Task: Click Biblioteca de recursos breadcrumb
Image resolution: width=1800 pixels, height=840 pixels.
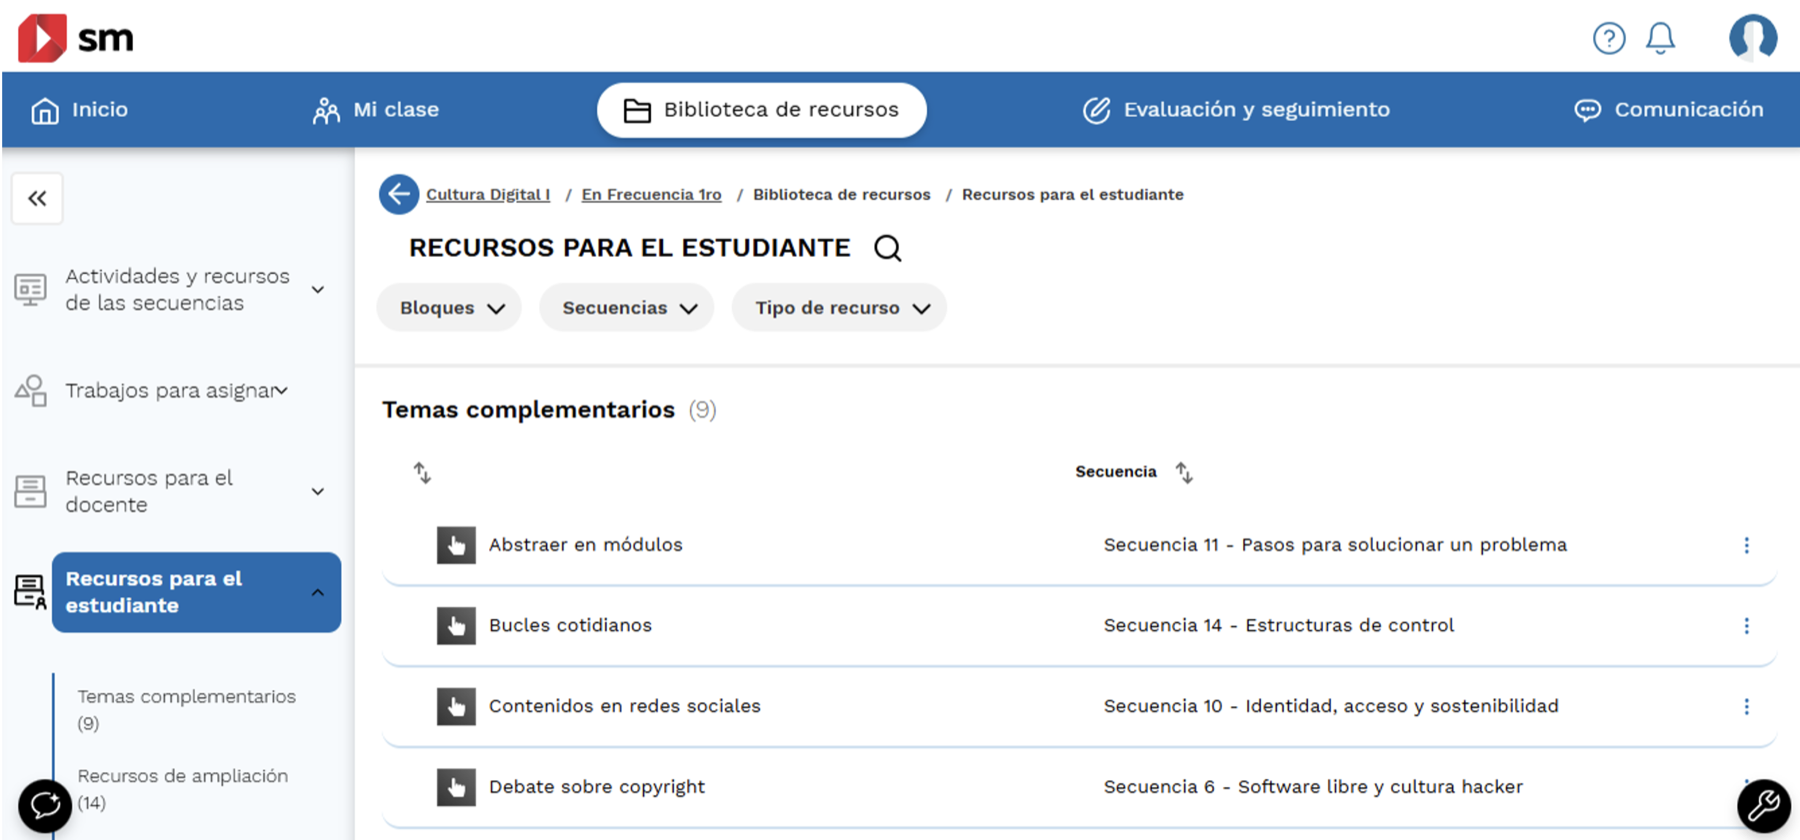Action: coord(842,195)
